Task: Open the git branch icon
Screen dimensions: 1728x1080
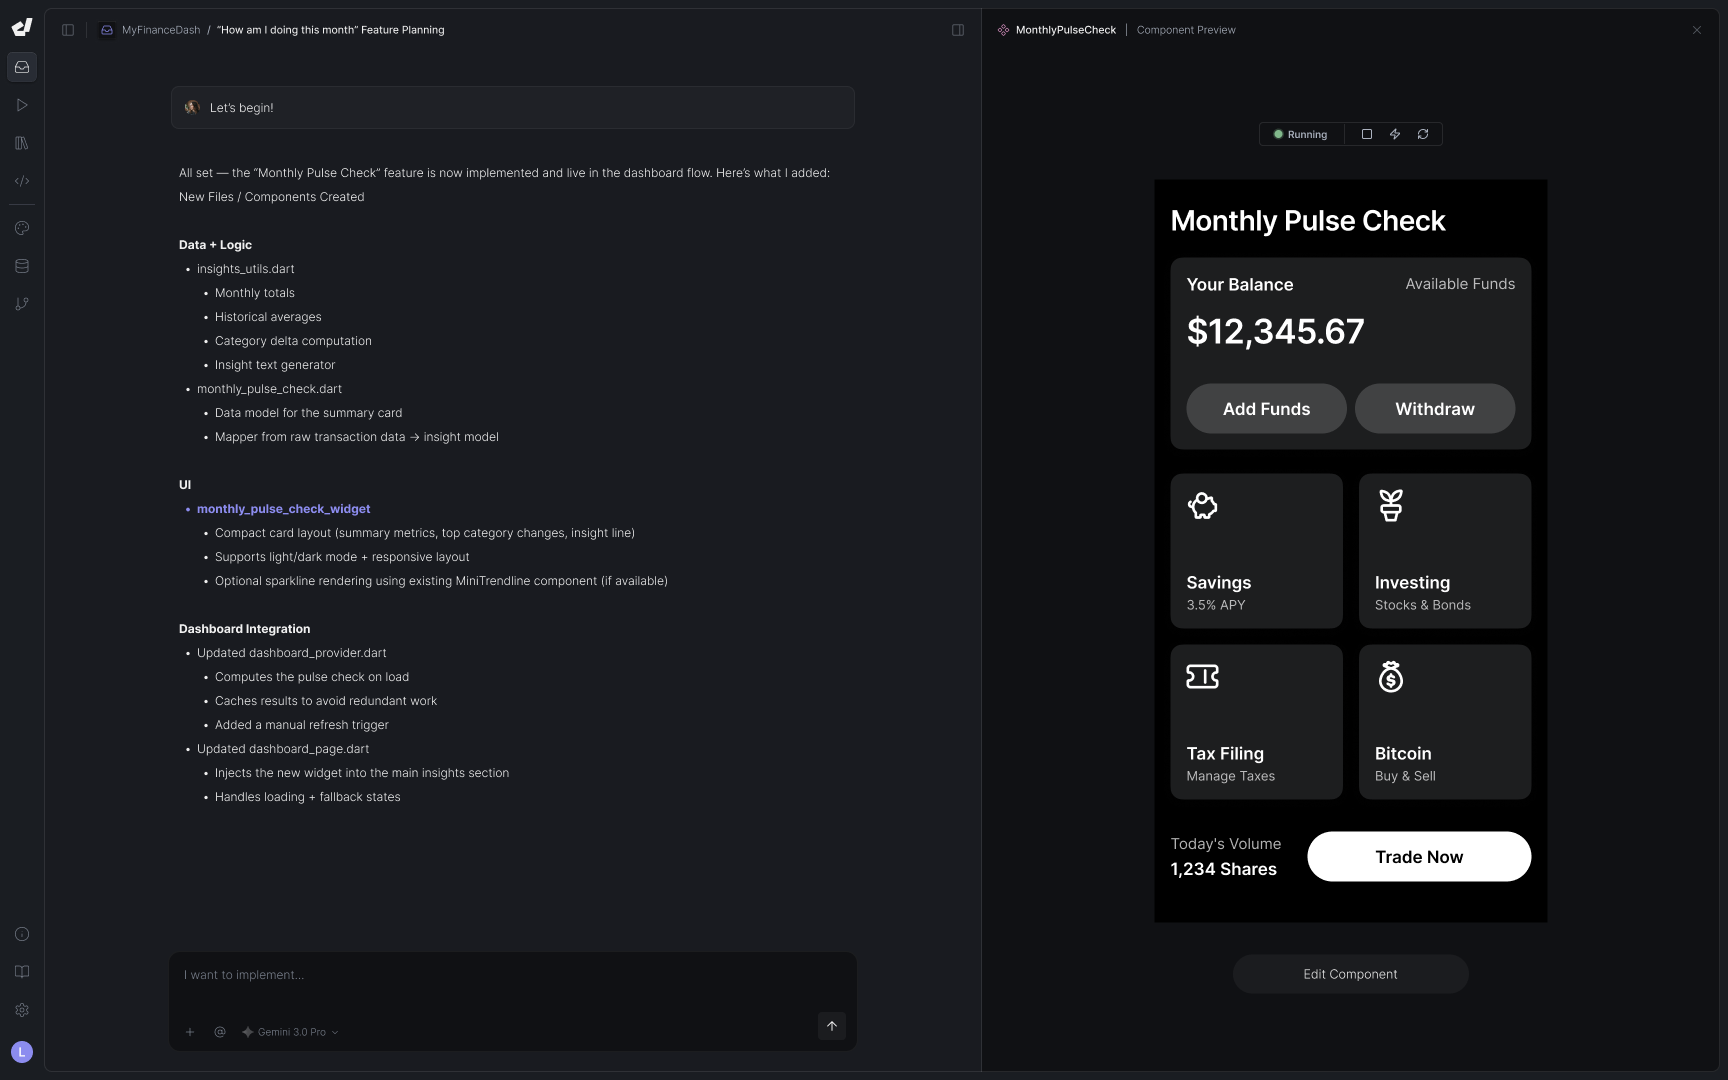Action: [x=22, y=304]
